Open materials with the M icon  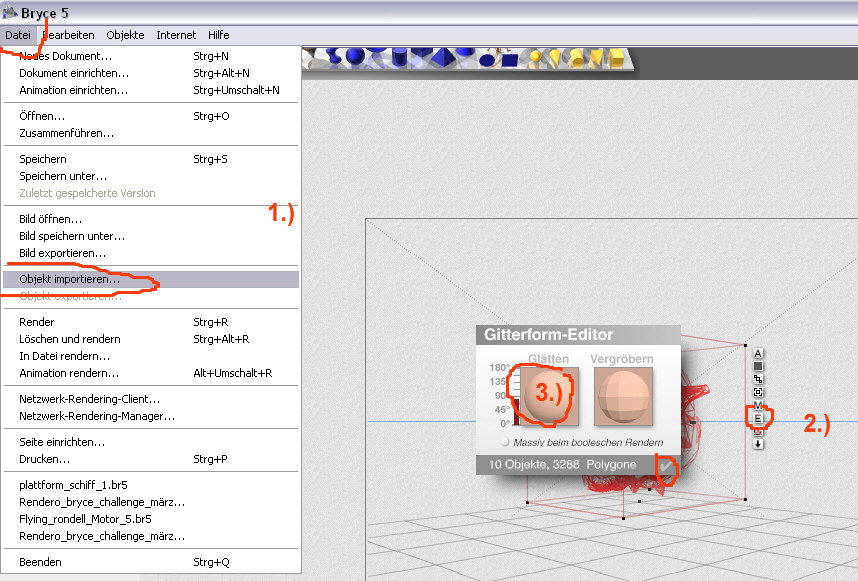coord(758,405)
